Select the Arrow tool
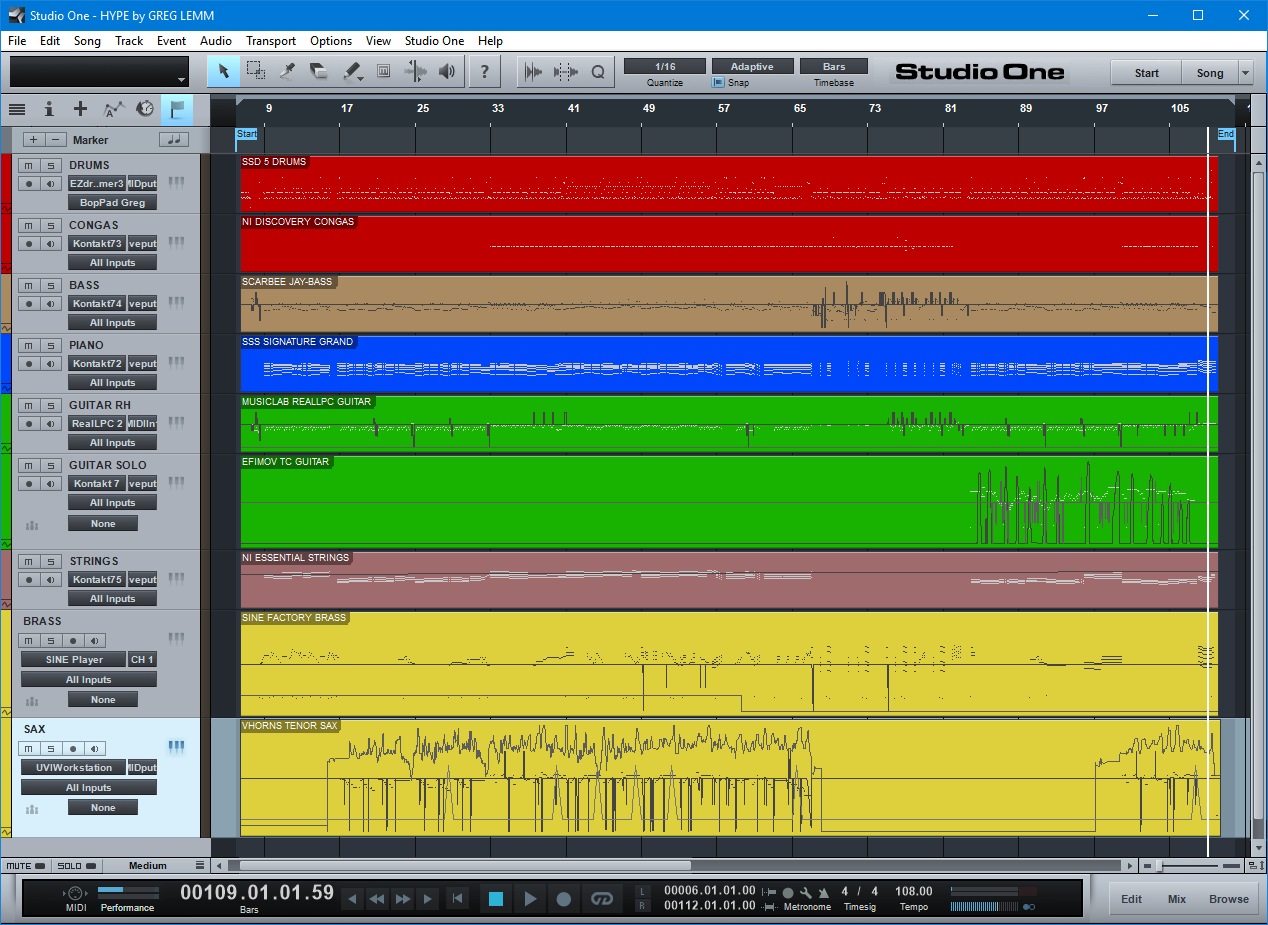1268x925 pixels. click(x=224, y=72)
